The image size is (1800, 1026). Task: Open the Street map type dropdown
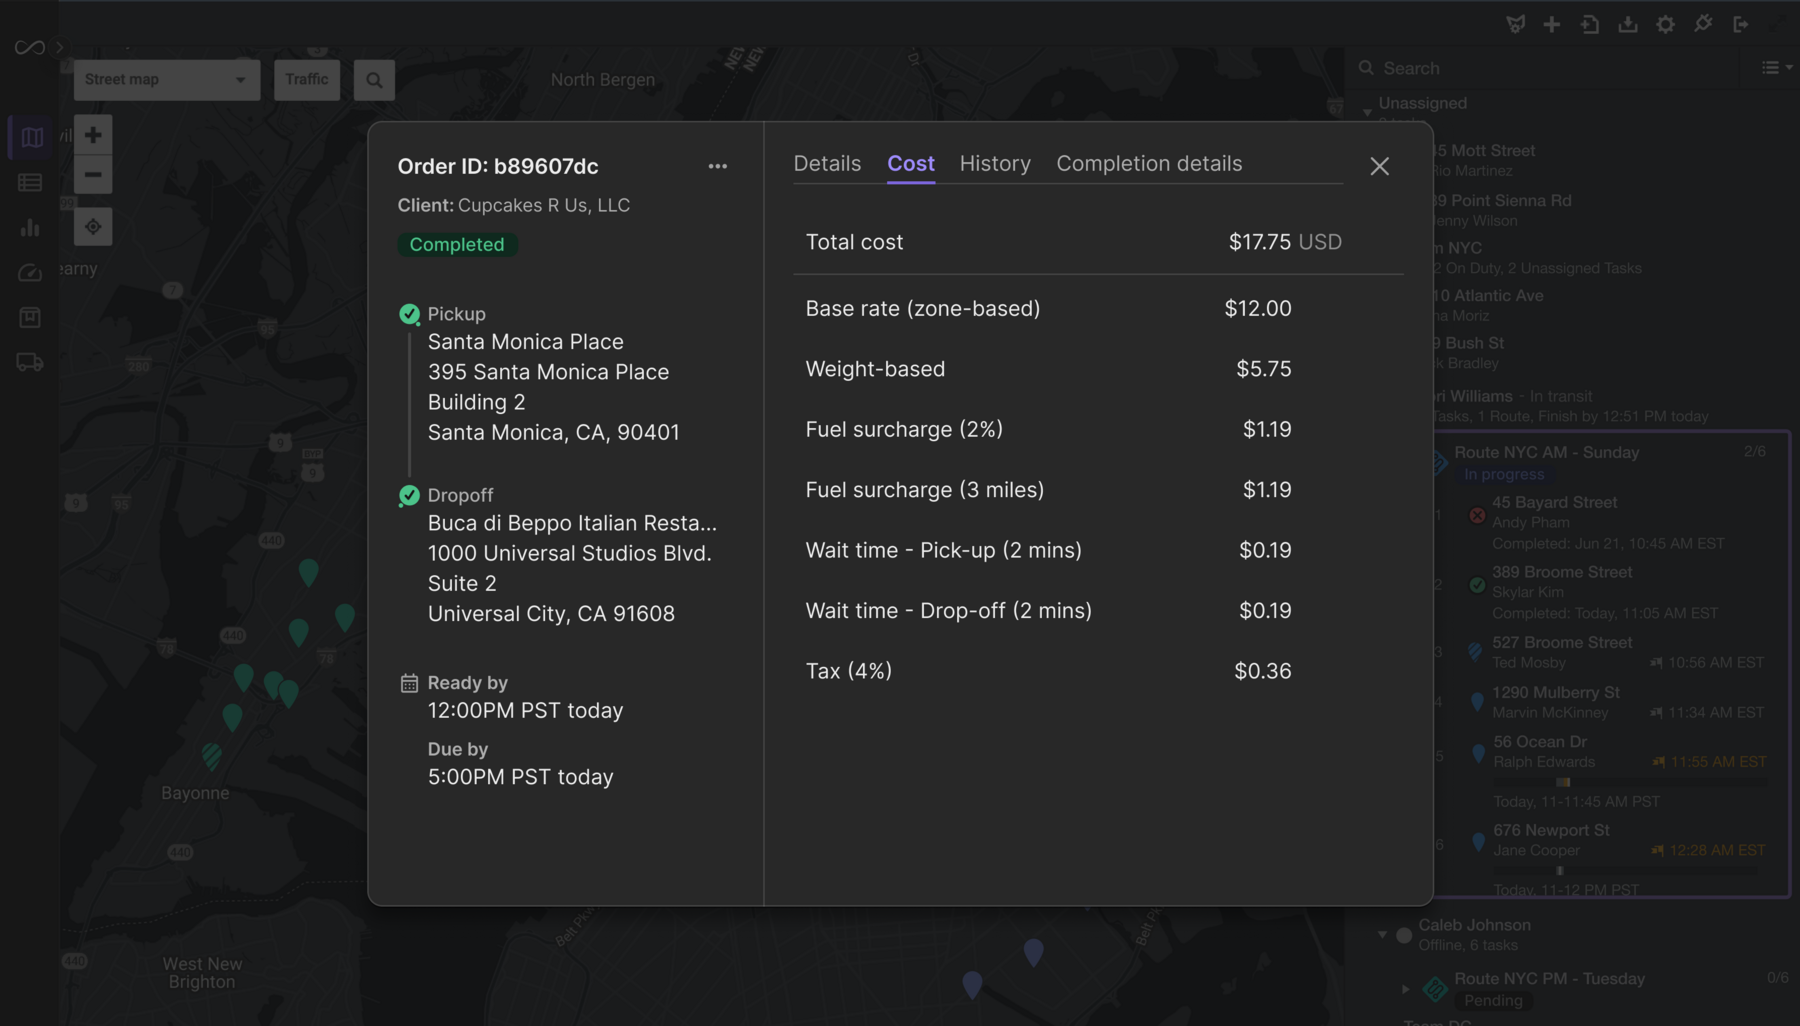pyautogui.click(x=166, y=80)
